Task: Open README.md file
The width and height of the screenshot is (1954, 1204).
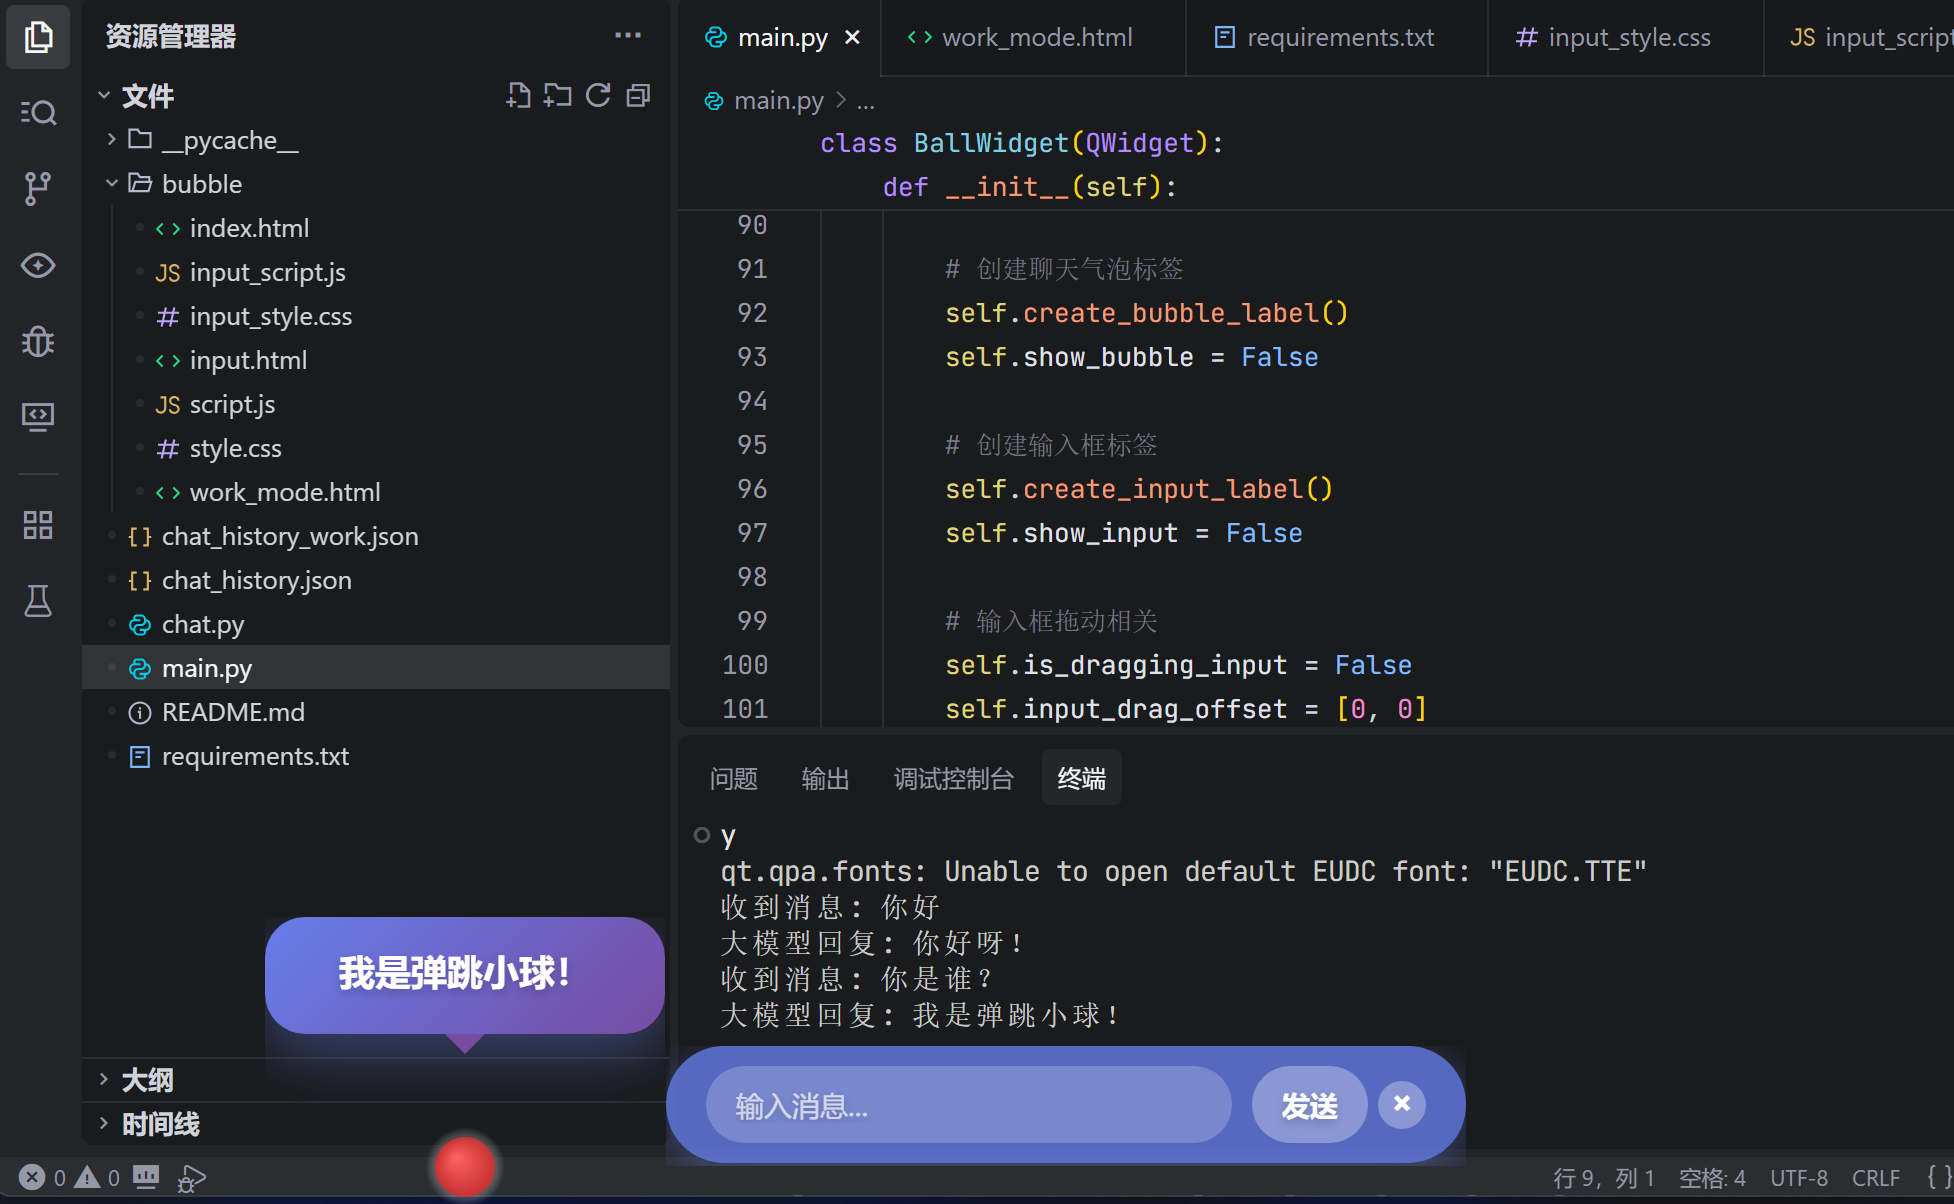Action: [x=376, y=712]
